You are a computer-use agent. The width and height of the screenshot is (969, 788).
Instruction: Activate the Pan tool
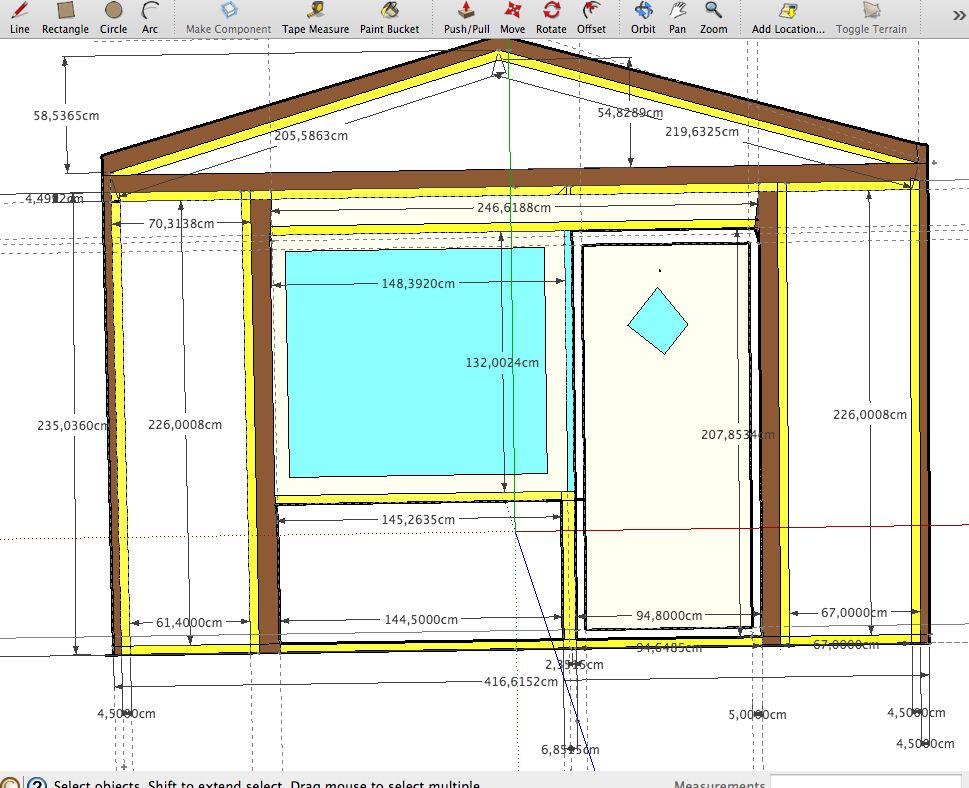click(677, 18)
